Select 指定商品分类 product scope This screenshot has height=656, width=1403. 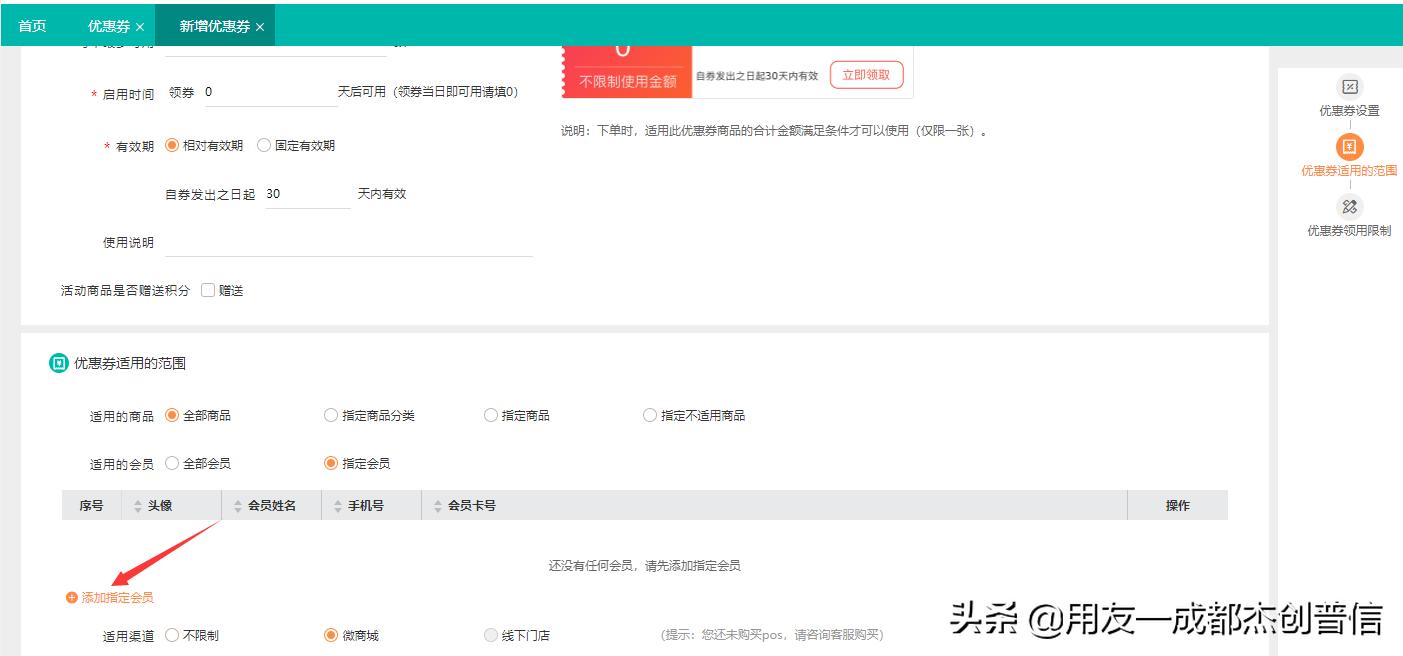330,415
